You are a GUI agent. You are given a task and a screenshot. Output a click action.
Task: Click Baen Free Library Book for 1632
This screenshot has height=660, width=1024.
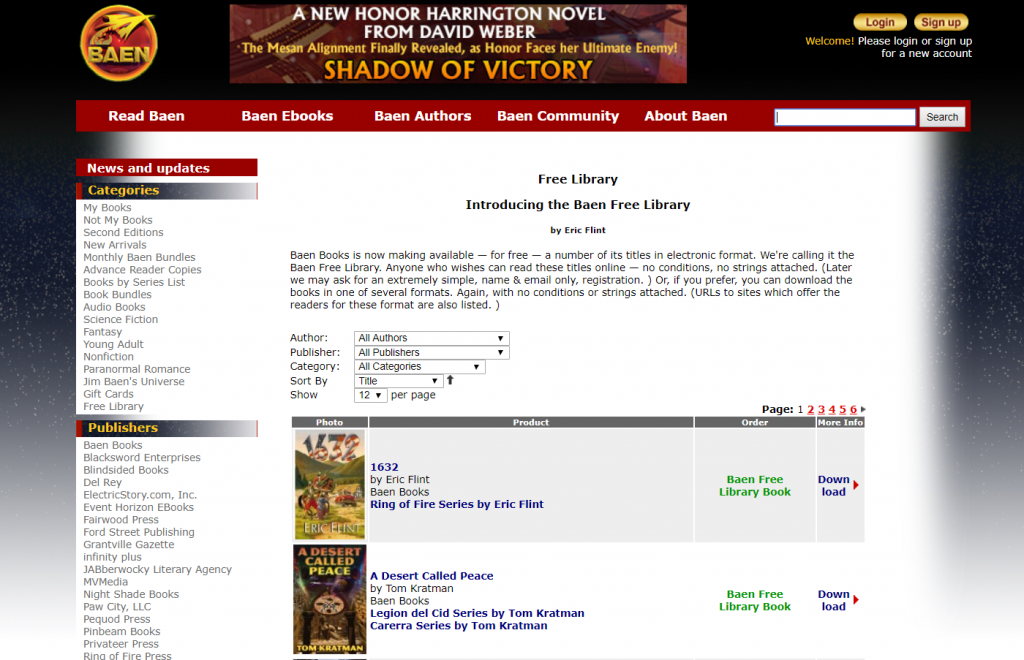click(755, 486)
